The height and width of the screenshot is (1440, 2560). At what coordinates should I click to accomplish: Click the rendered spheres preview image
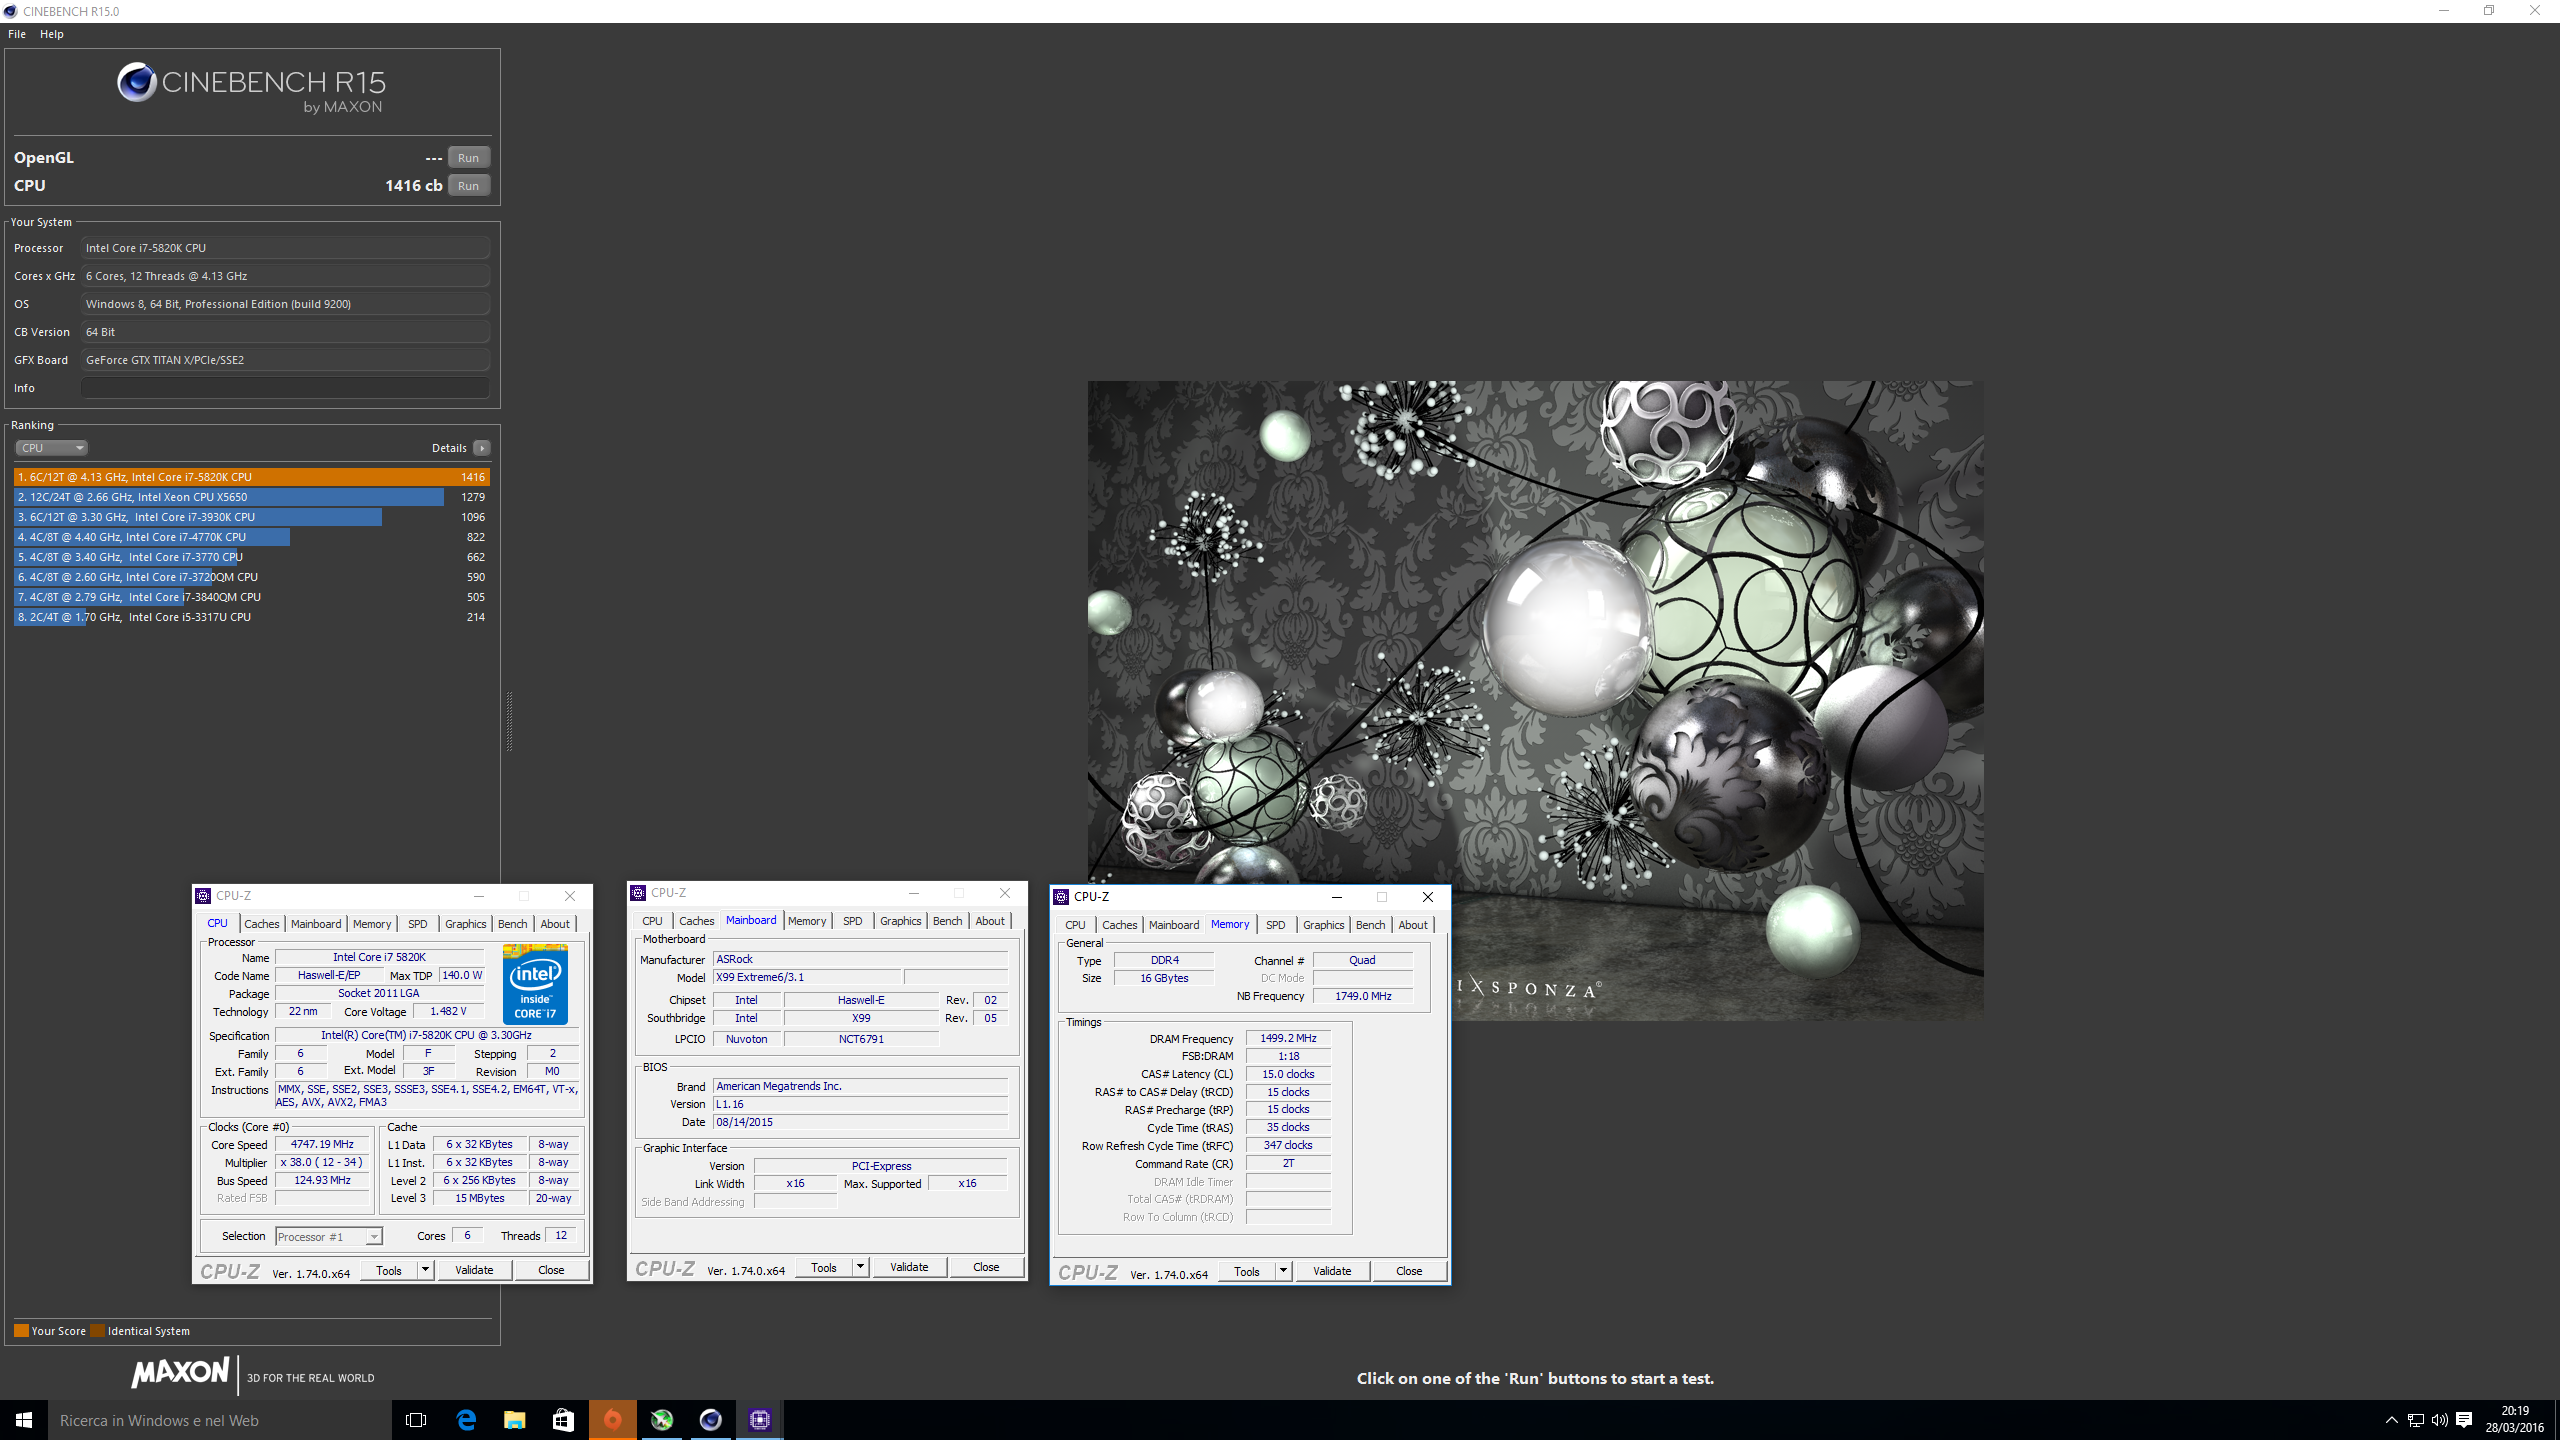(1535, 700)
